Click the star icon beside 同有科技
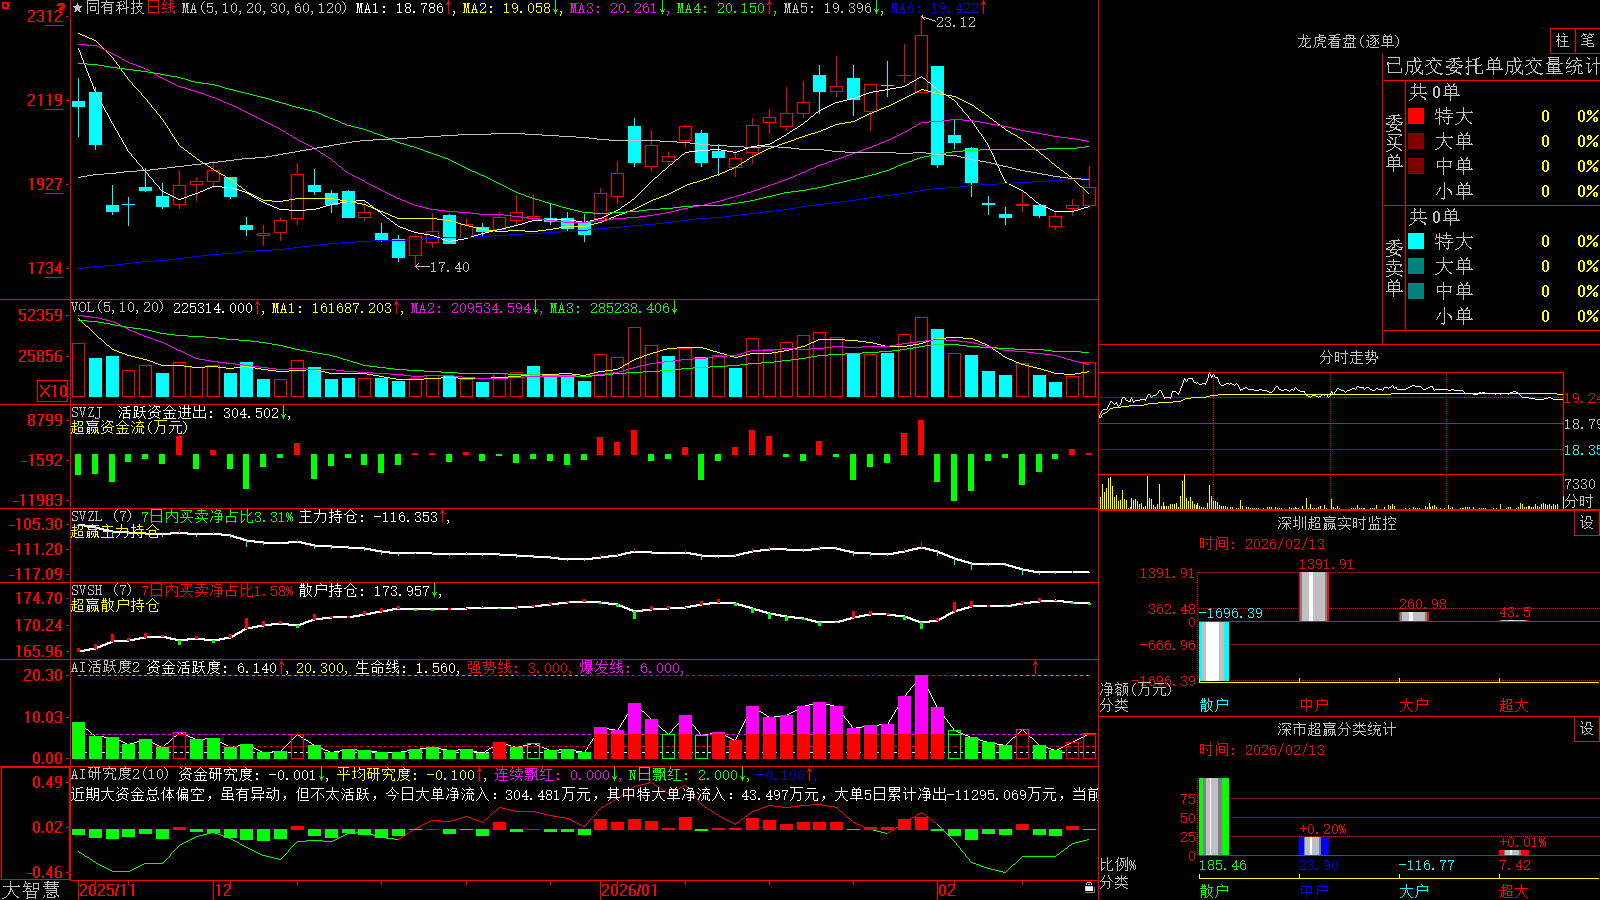The width and height of the screenshot is (1600, 900). pyautogui.click(x=77, y=8)
